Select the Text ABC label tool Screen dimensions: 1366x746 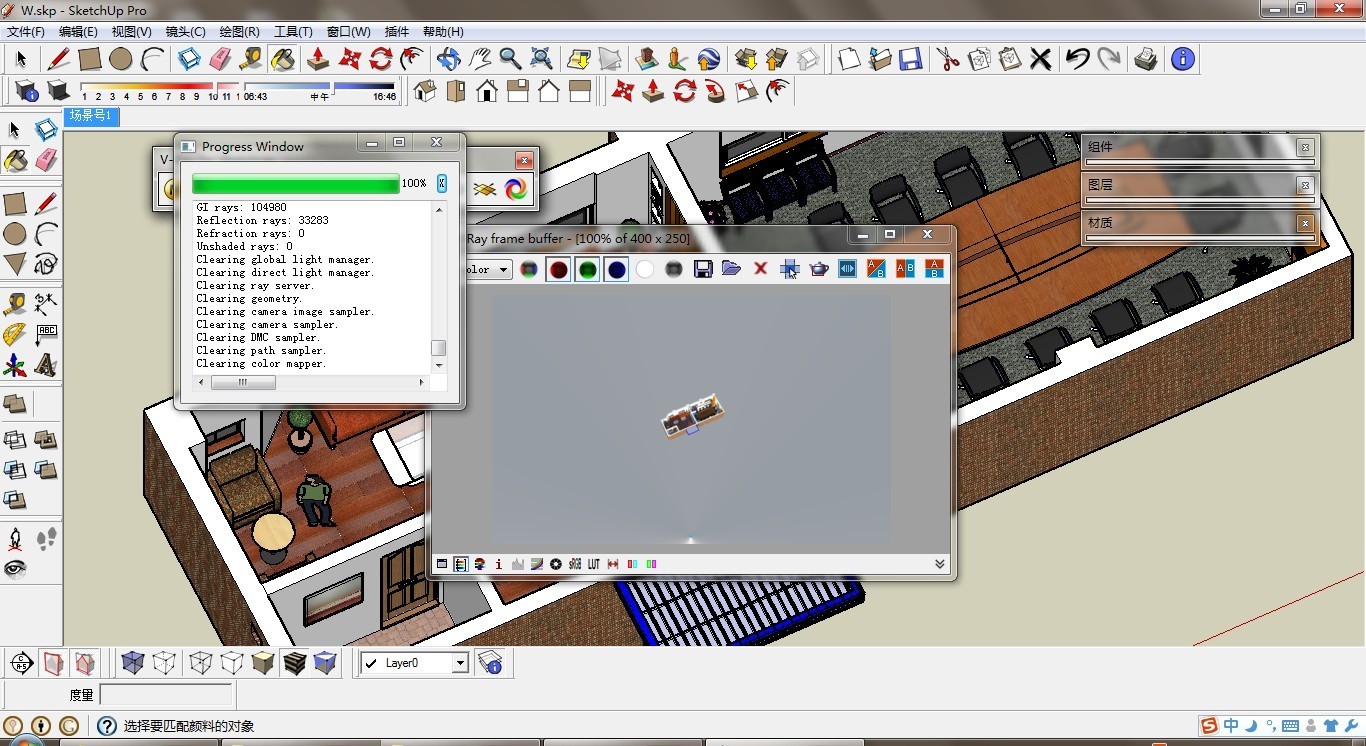tap(46, 334)
